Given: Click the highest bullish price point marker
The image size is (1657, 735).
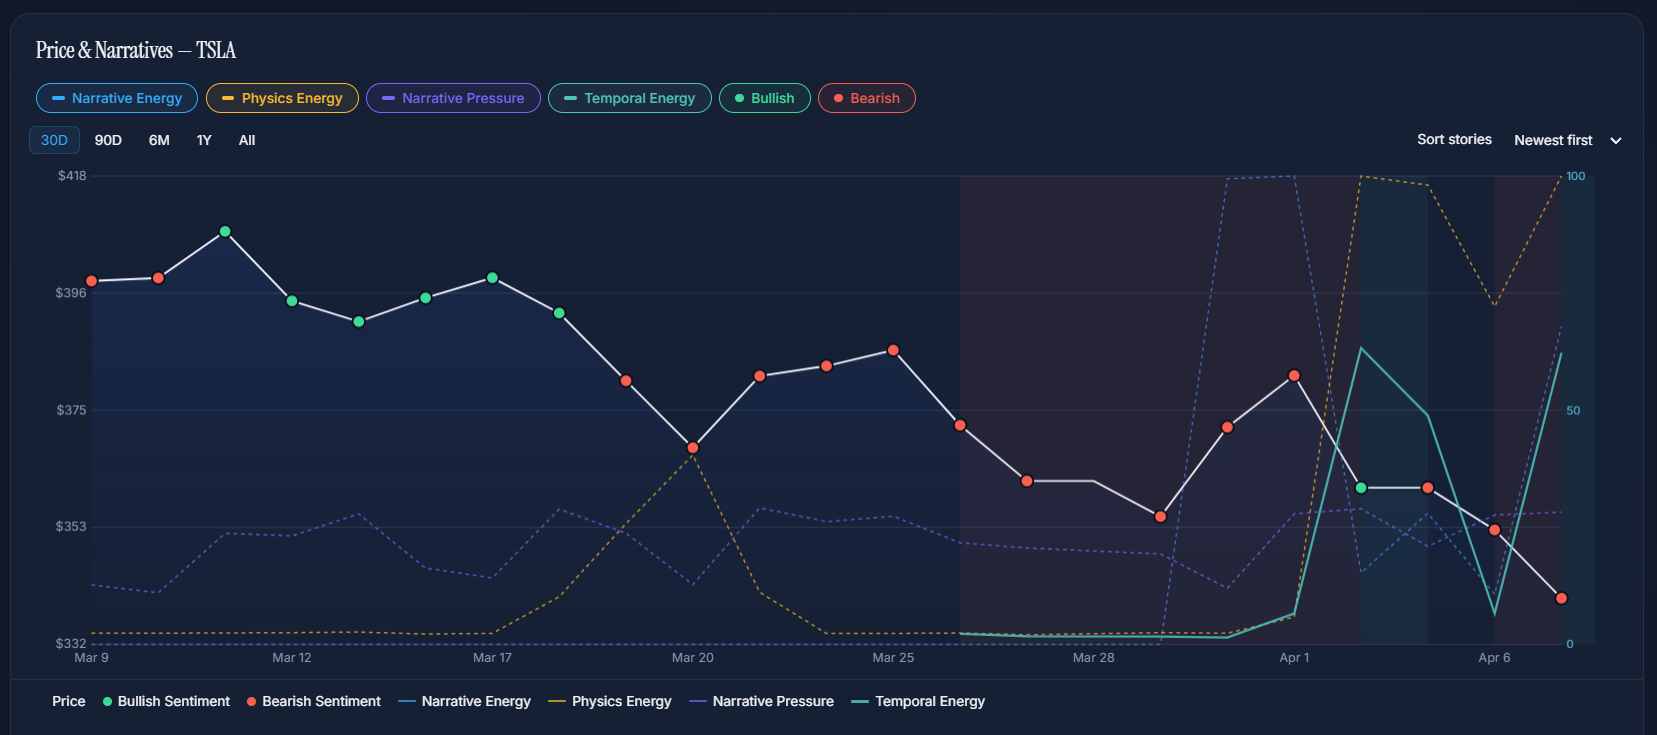Looking at the screenshot, I should 225,231.
